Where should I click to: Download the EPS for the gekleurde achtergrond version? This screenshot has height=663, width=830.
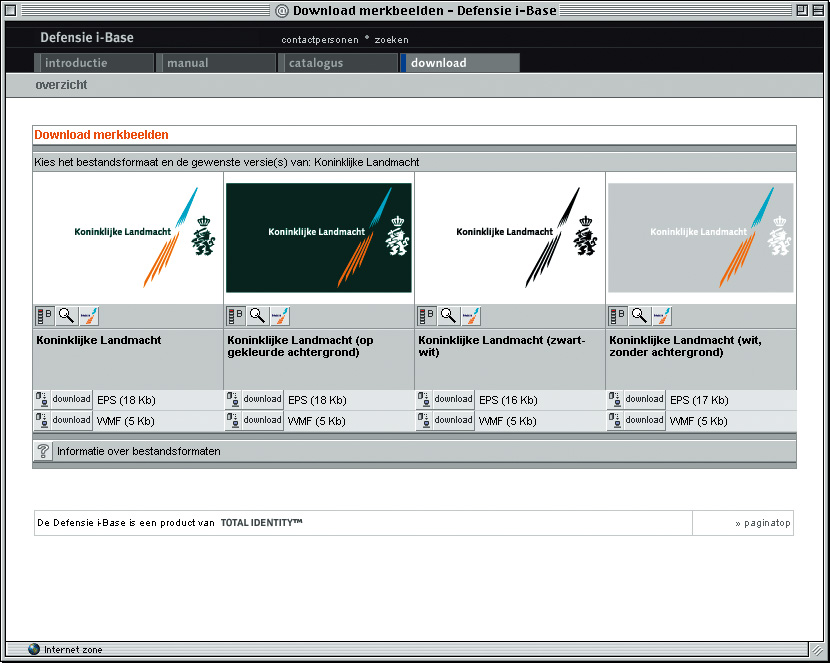click(263, 399)
